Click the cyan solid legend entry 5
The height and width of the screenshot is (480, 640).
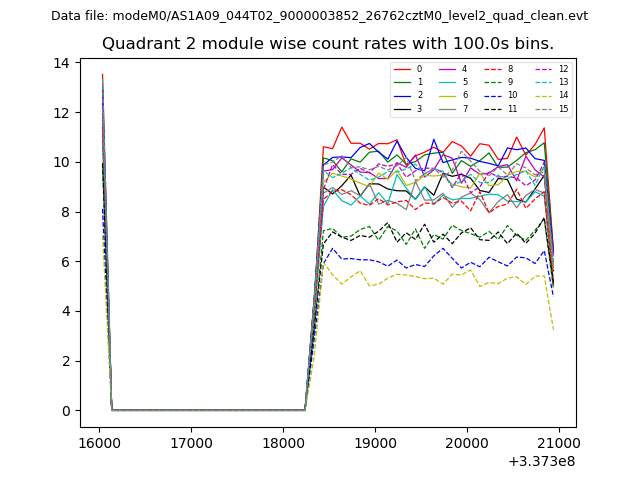(x=454, y=82)
